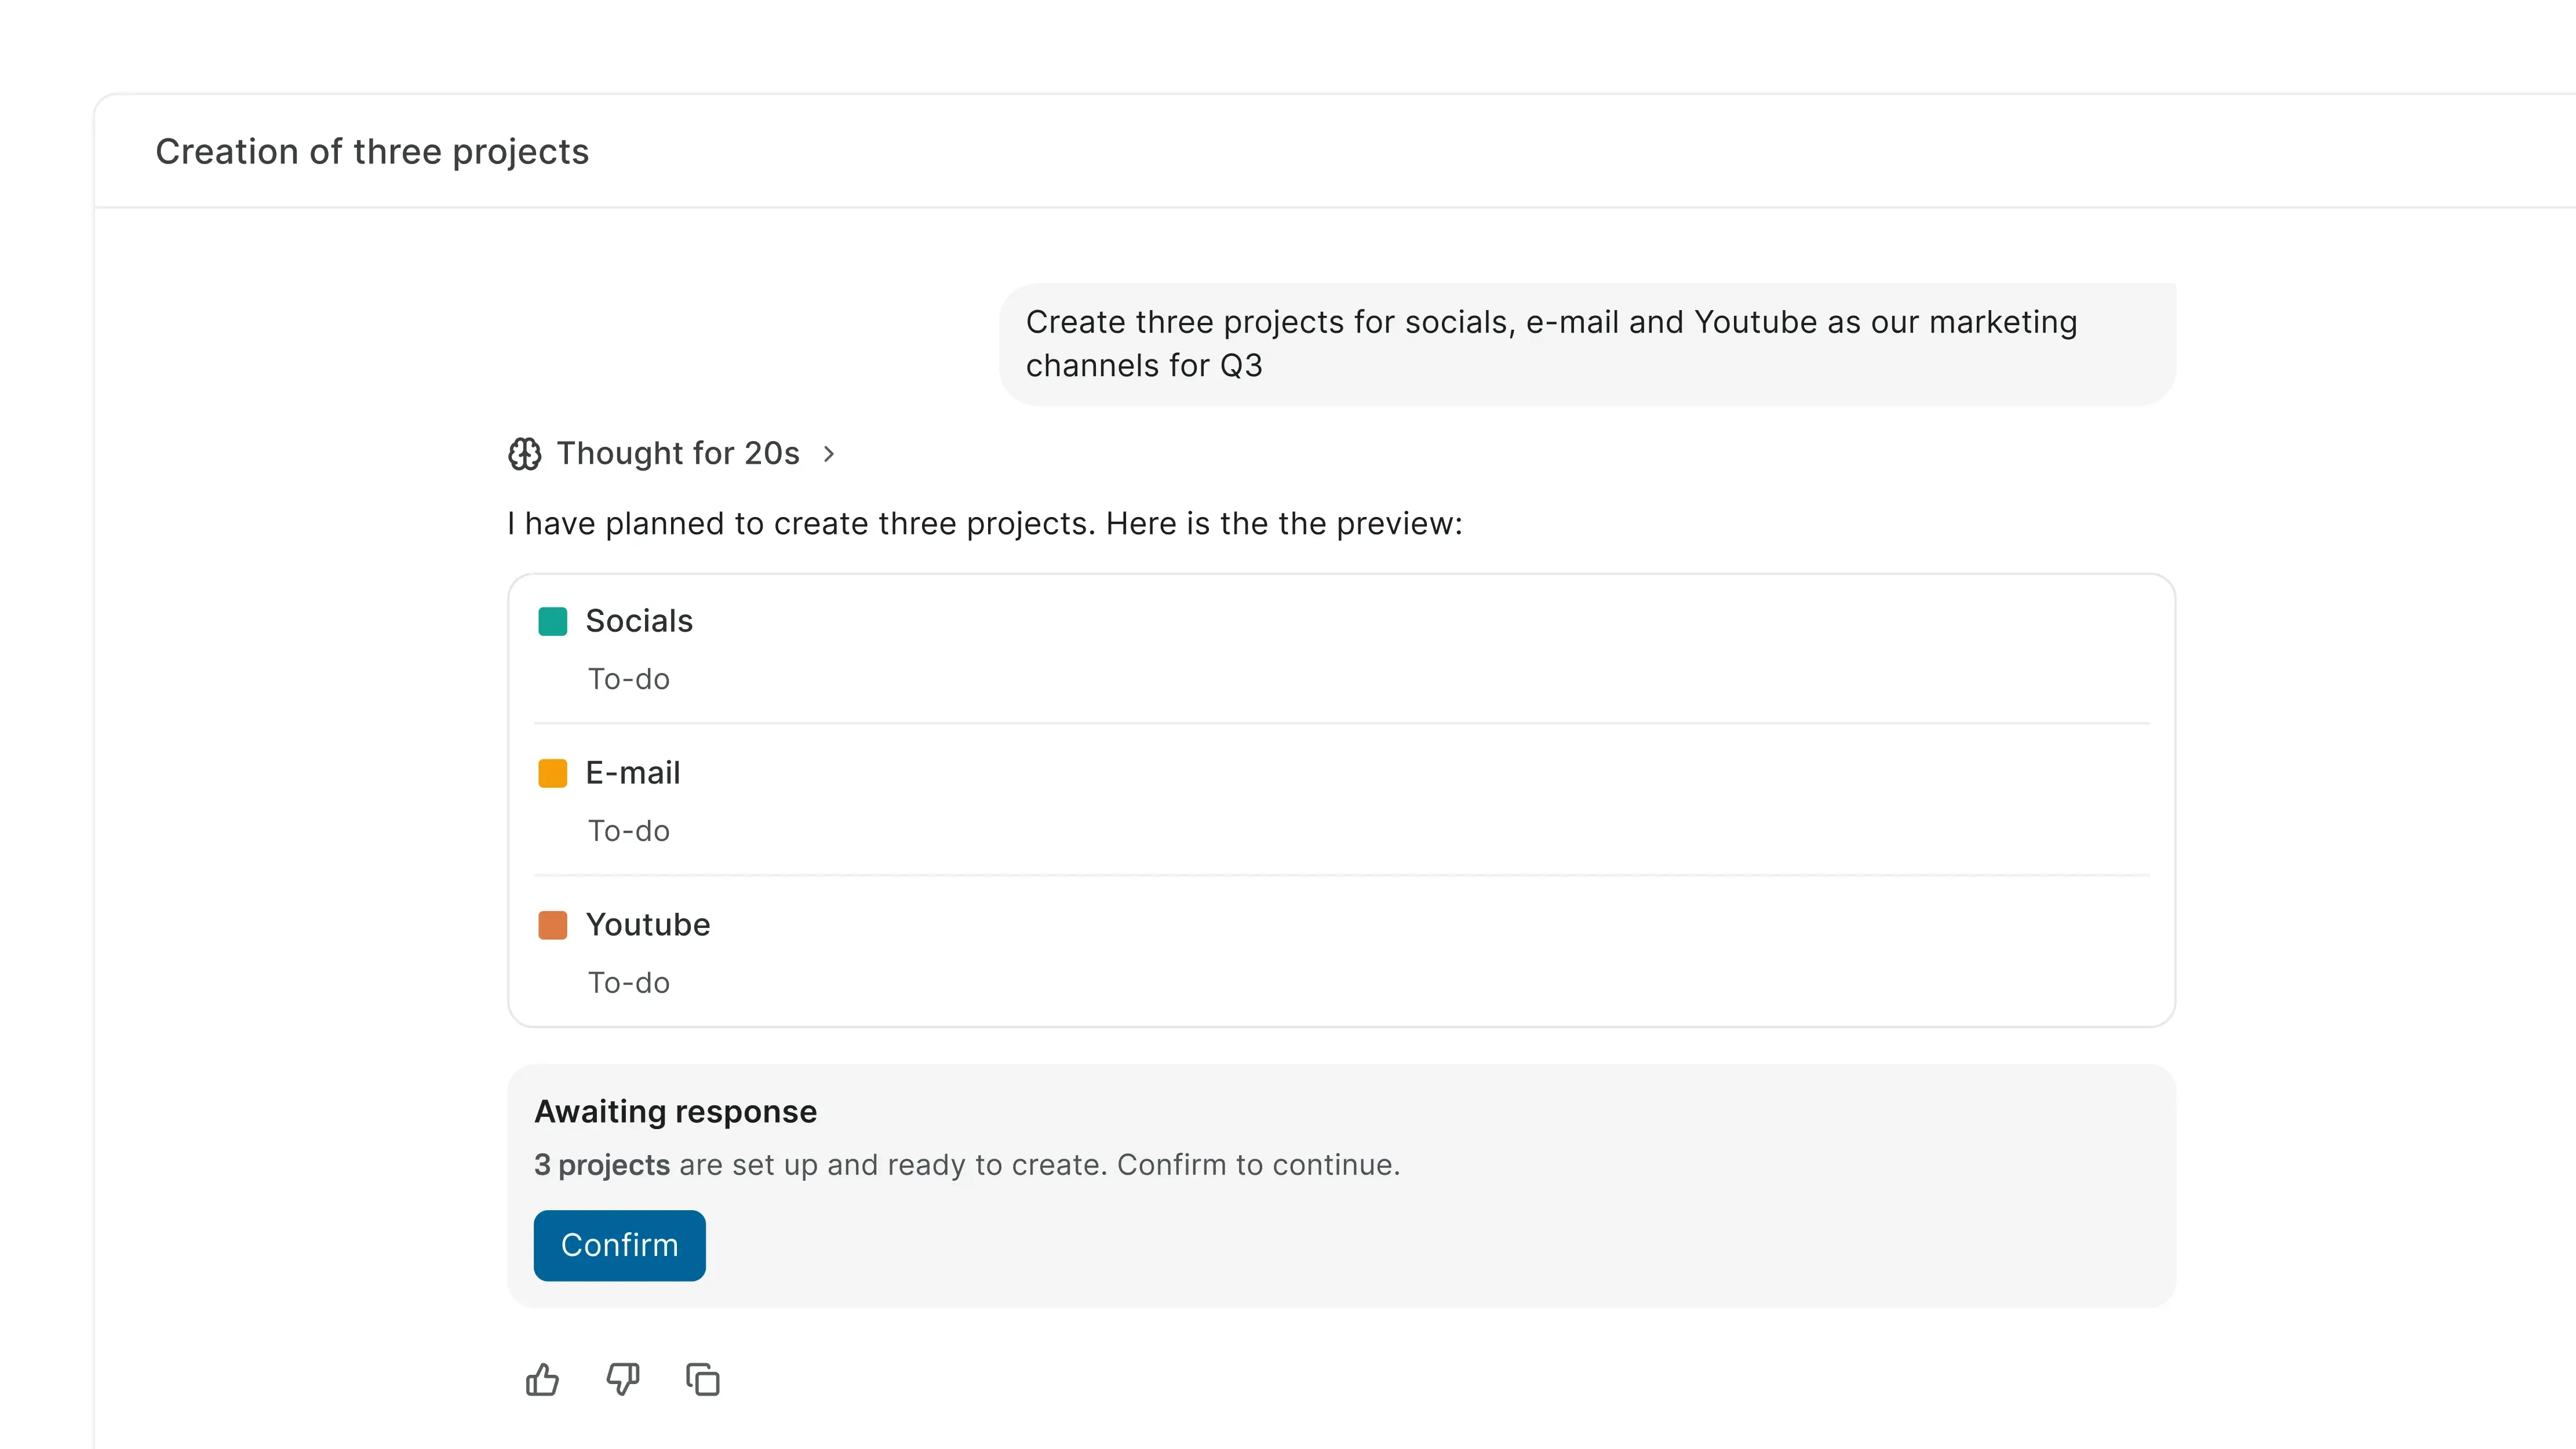Click the red Youtube project icon

pyautogui.click(x=553, y=925)
